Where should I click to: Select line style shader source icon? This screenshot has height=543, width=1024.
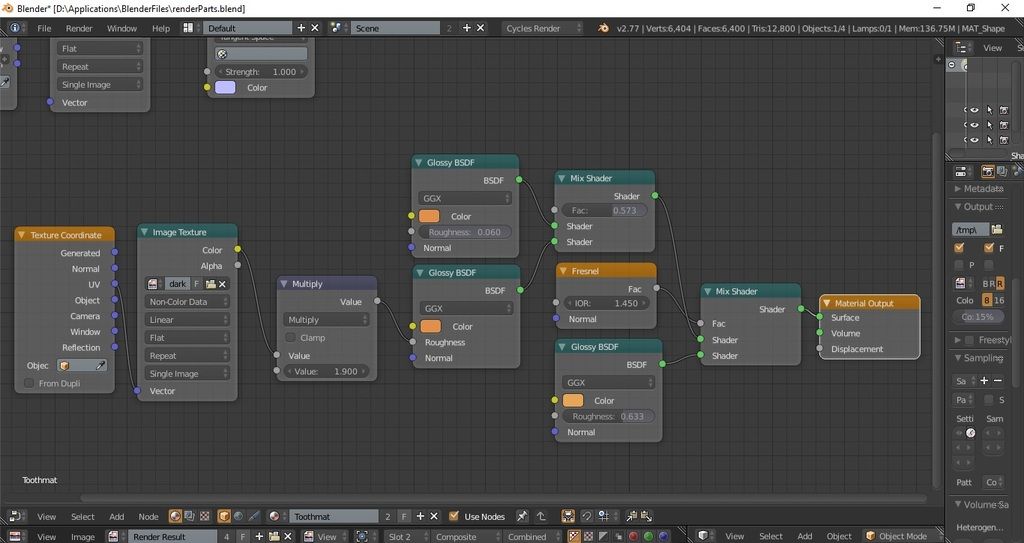coord(253,516)
